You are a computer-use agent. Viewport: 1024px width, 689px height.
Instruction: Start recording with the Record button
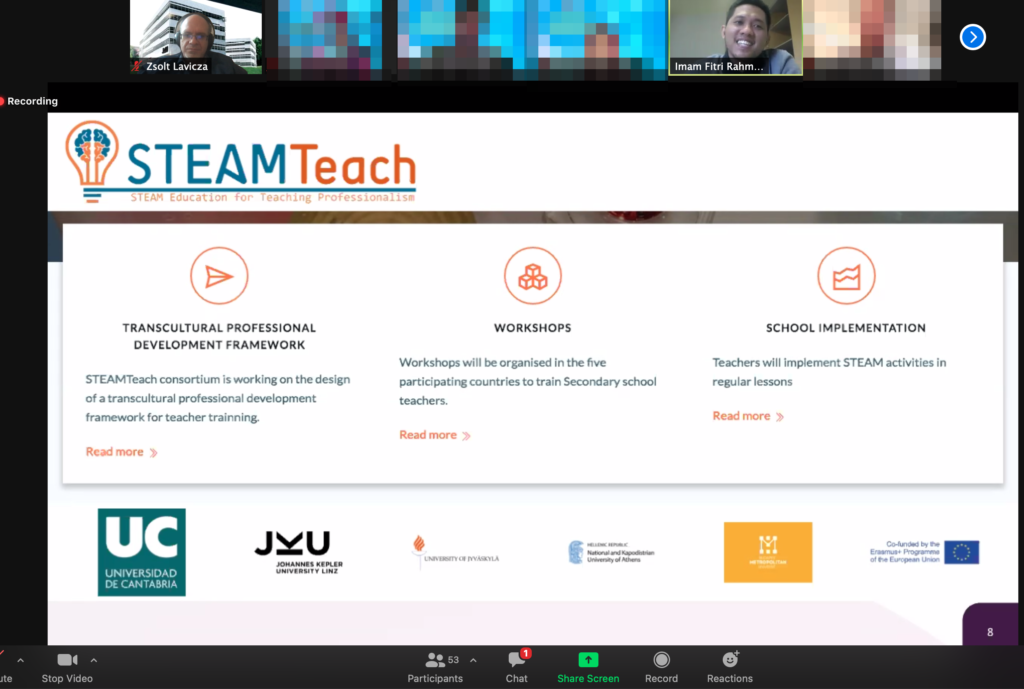click(661, 661)
